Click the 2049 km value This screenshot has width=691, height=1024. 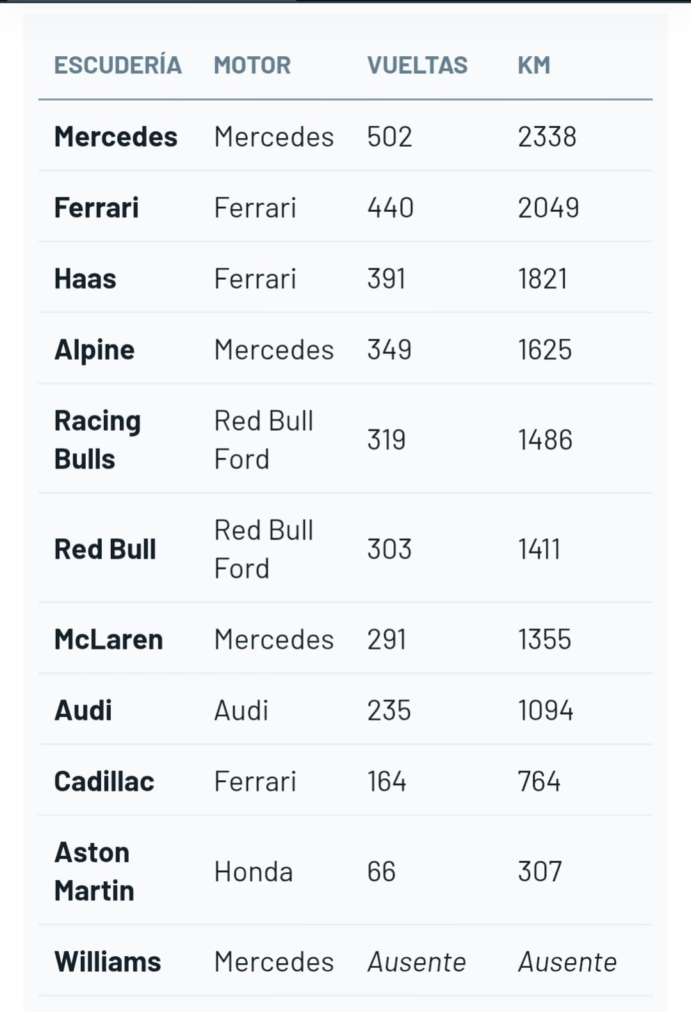(548, 208)
